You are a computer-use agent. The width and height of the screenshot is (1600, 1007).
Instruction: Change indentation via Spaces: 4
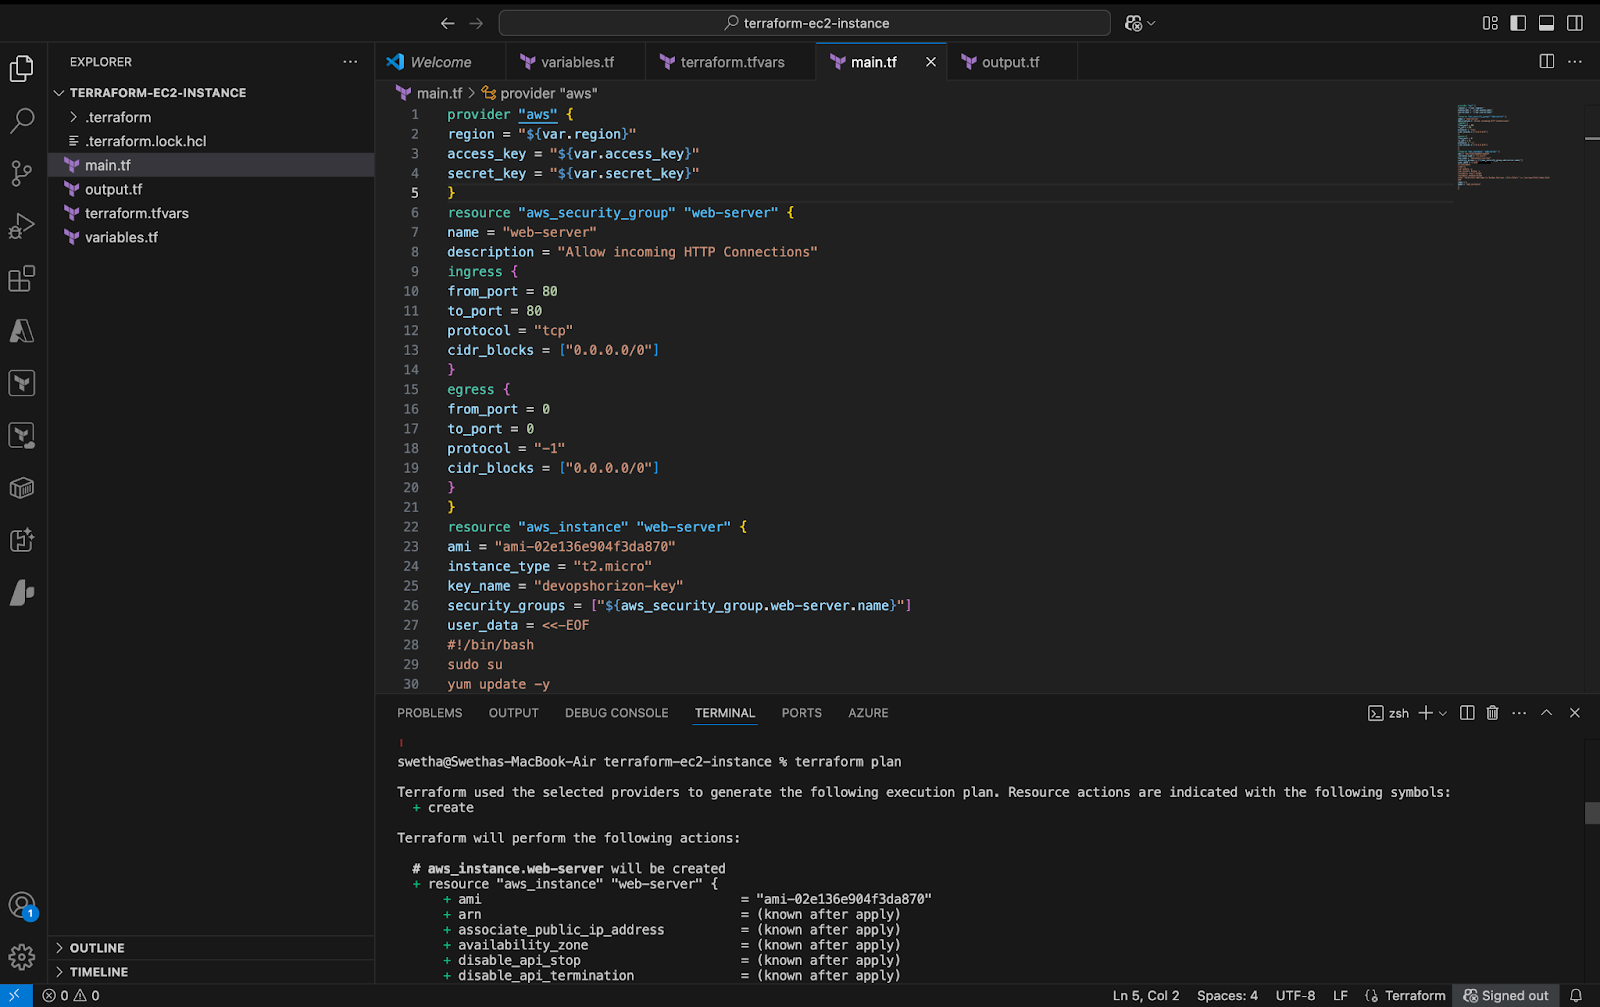pyautogui.click(x=1227, y=995)
